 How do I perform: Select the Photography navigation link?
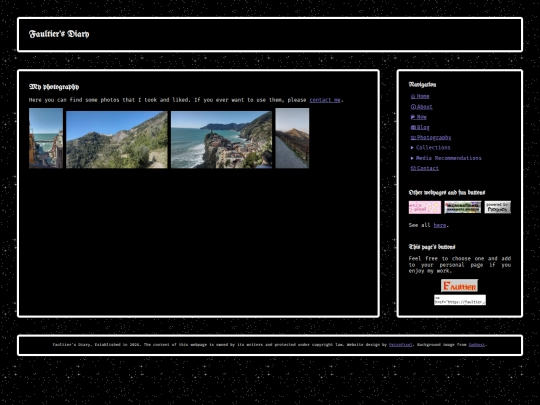tap(431, 137)
